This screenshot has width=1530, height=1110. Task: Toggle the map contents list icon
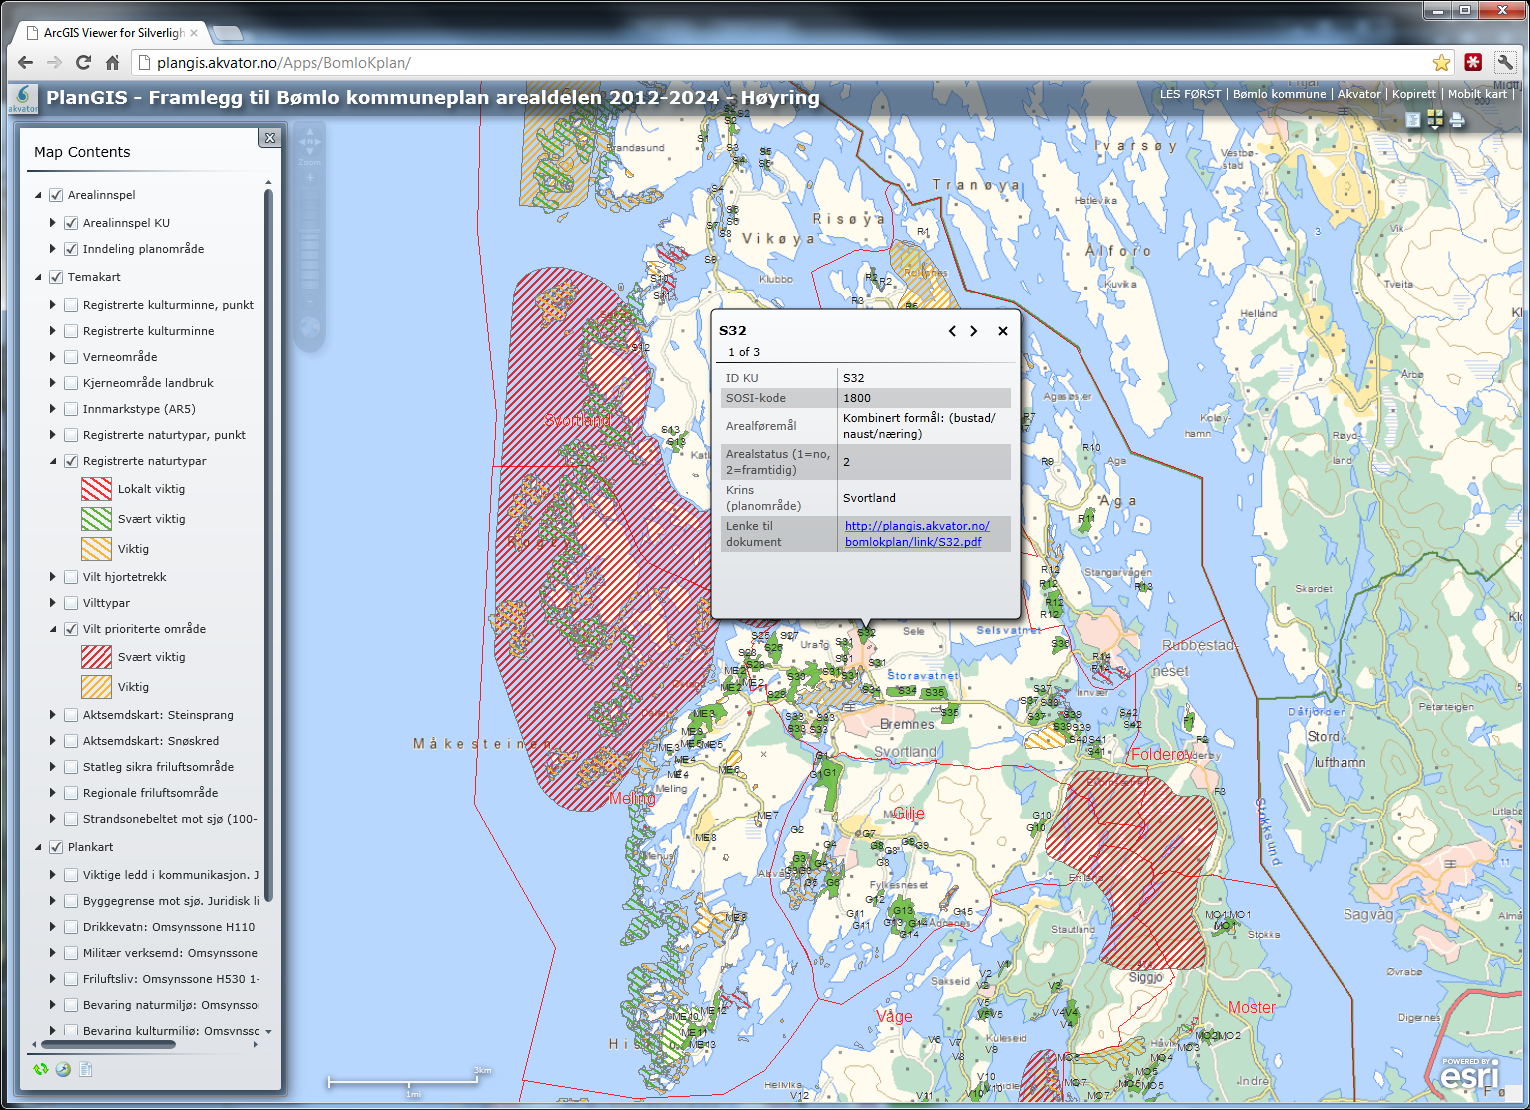click(x=1413, y=120)
